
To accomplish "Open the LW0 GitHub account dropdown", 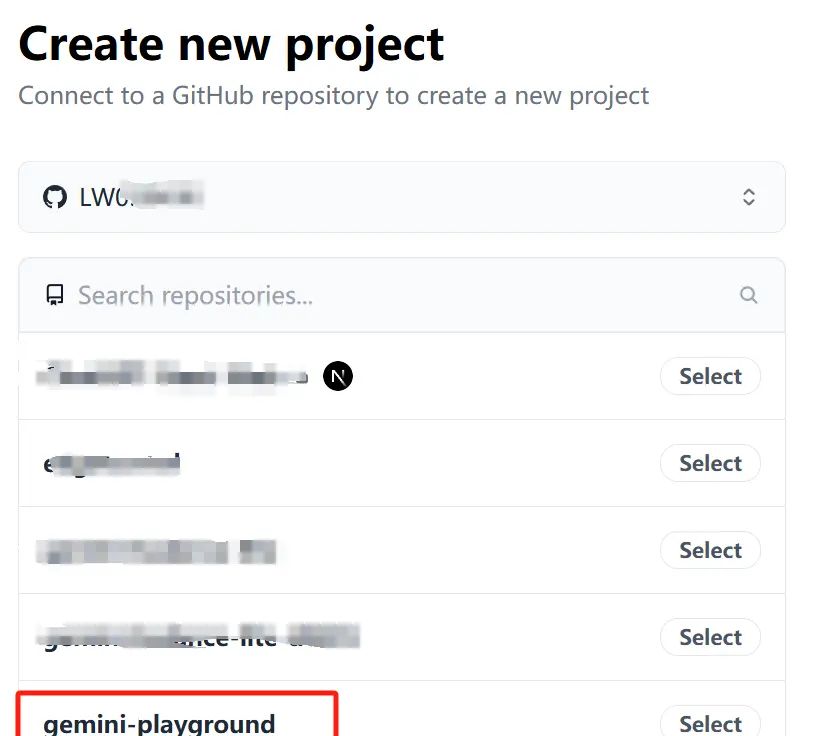I will point(401,197).
